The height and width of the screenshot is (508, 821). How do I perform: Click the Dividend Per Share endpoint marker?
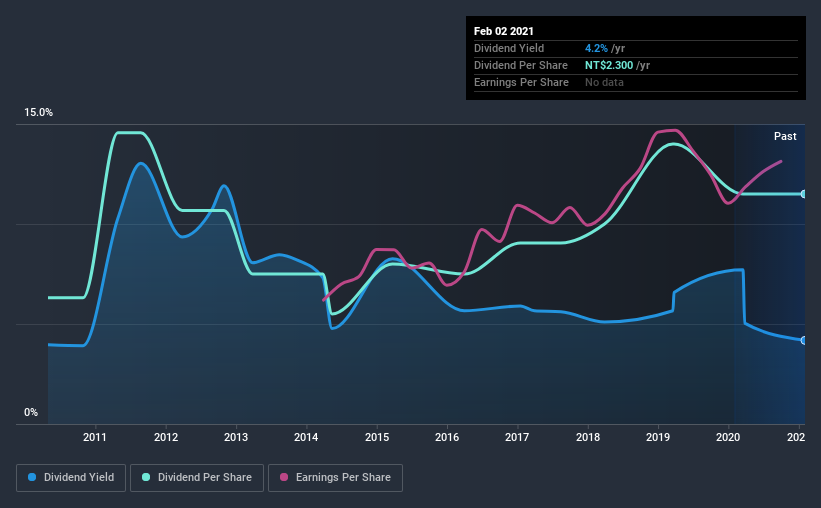pyautogui.click(x=803, y=194)
